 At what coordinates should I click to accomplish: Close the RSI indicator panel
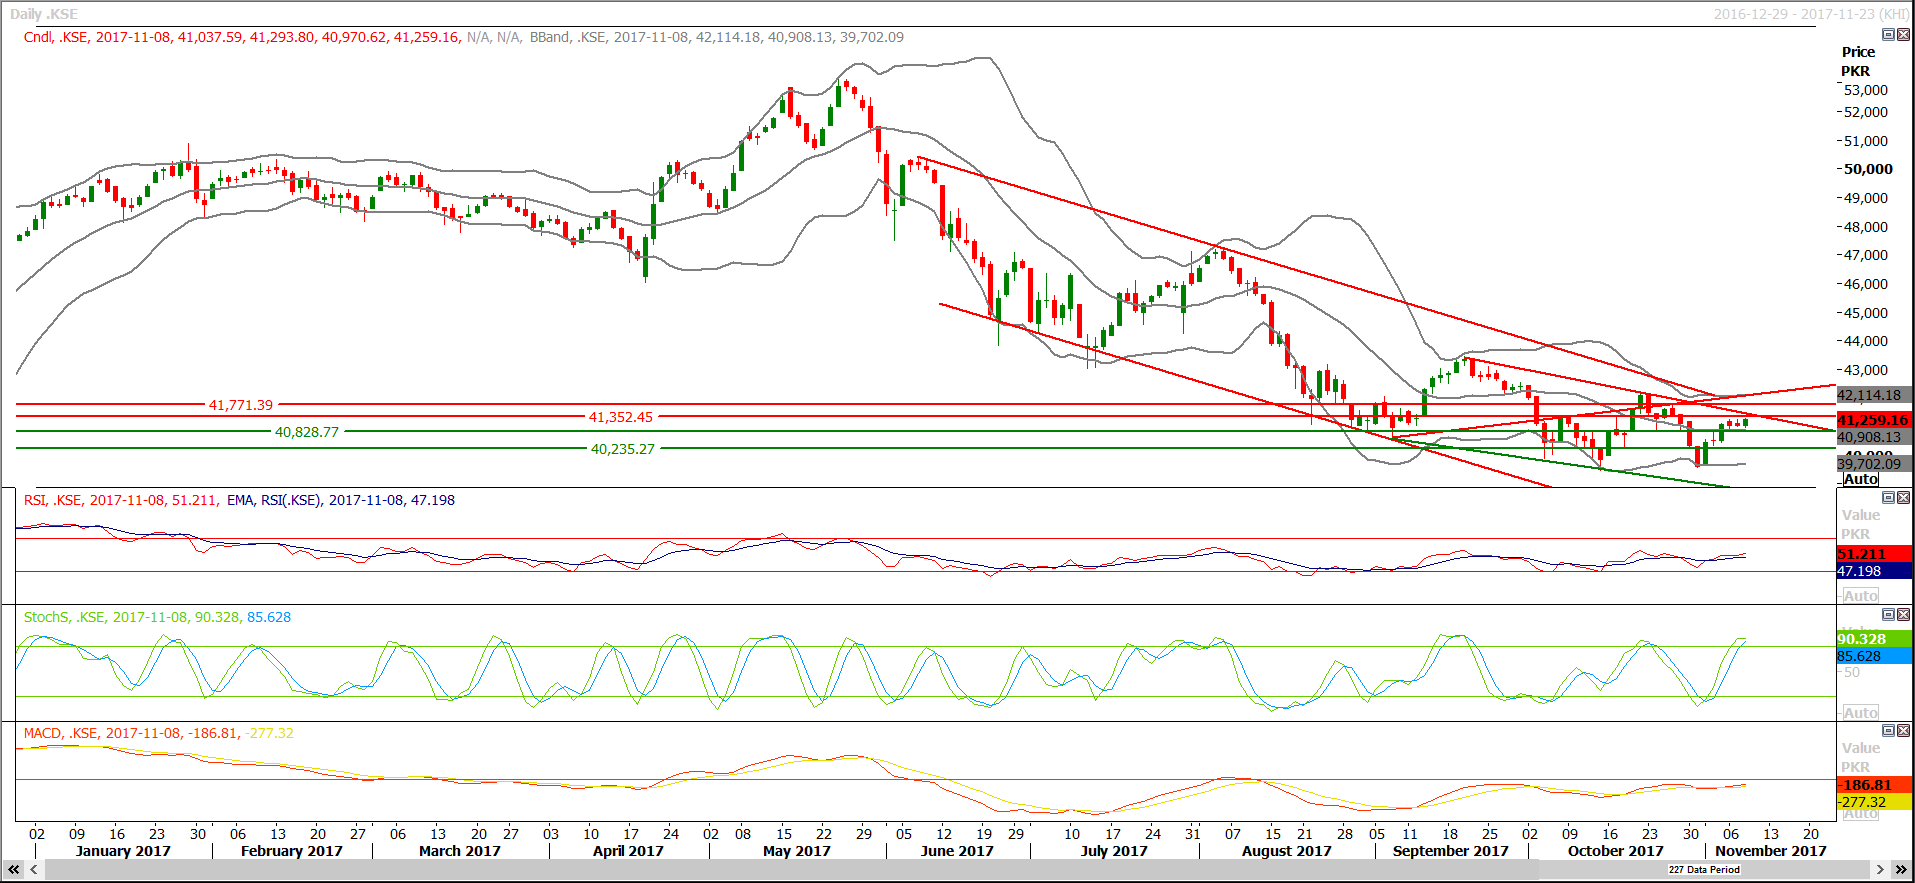pos(1903,498)
